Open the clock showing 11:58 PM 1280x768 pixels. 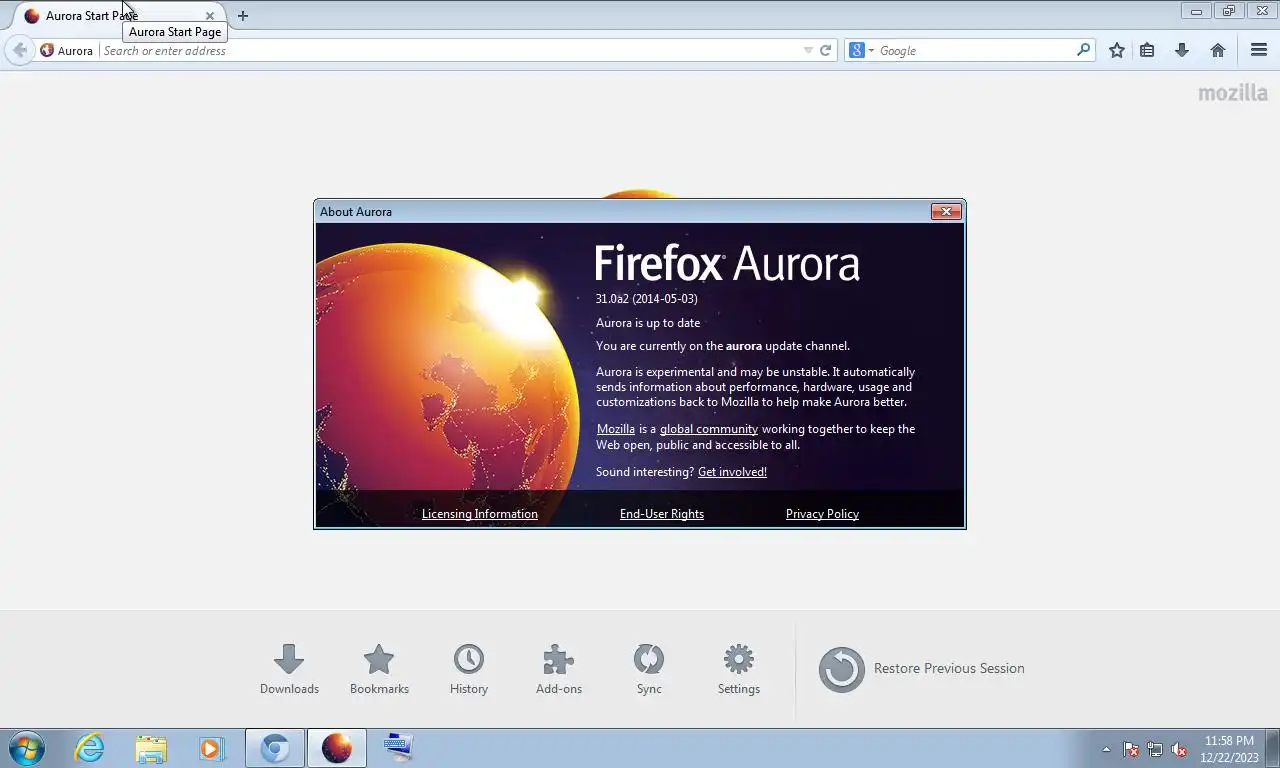tap(1229, 749)
